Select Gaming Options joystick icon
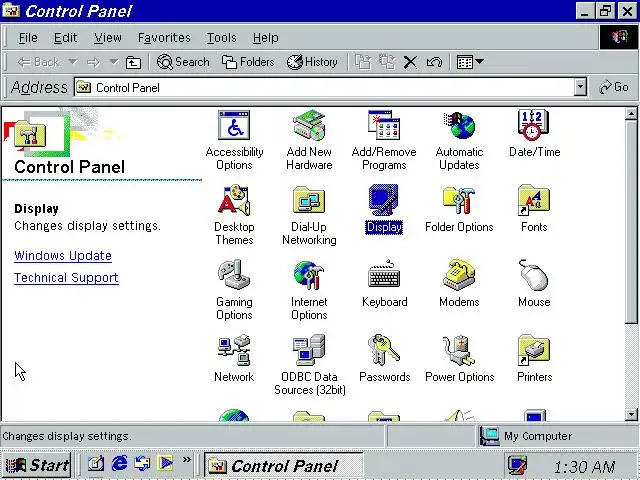 234,290
